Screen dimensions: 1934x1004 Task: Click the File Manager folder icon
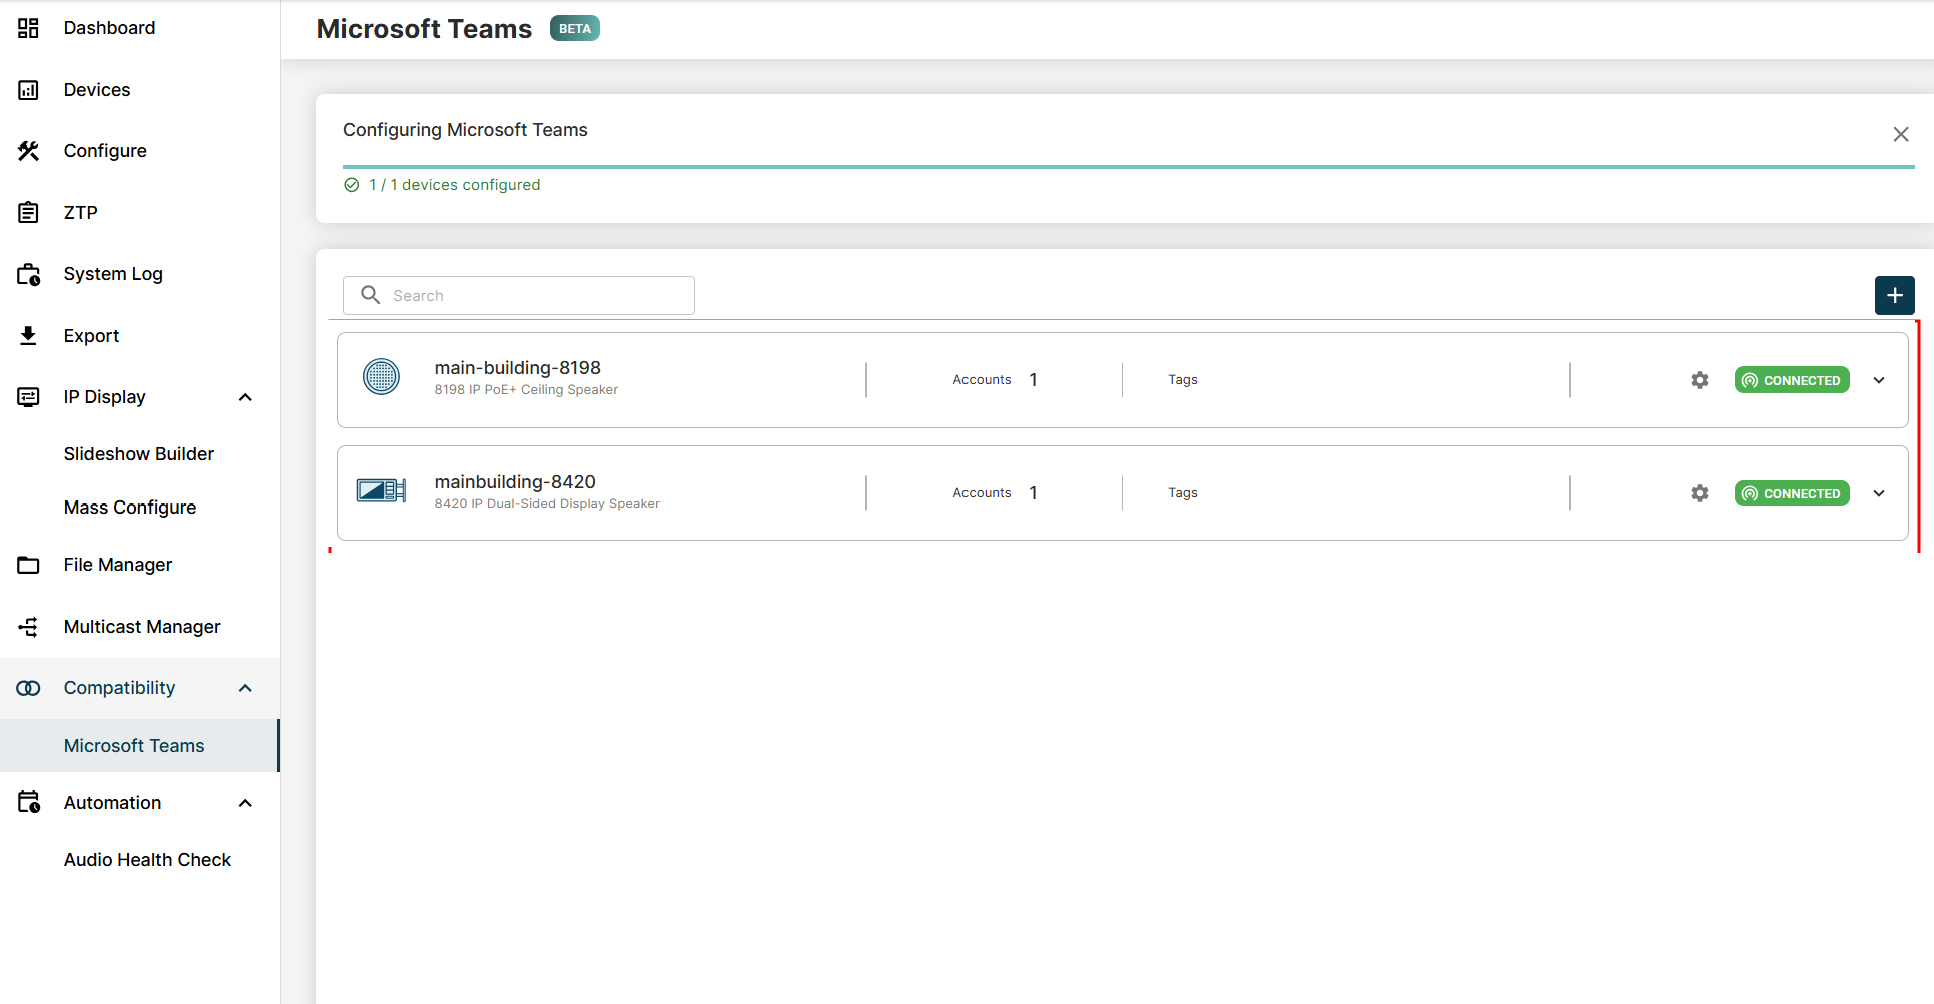tap(28, 565)
